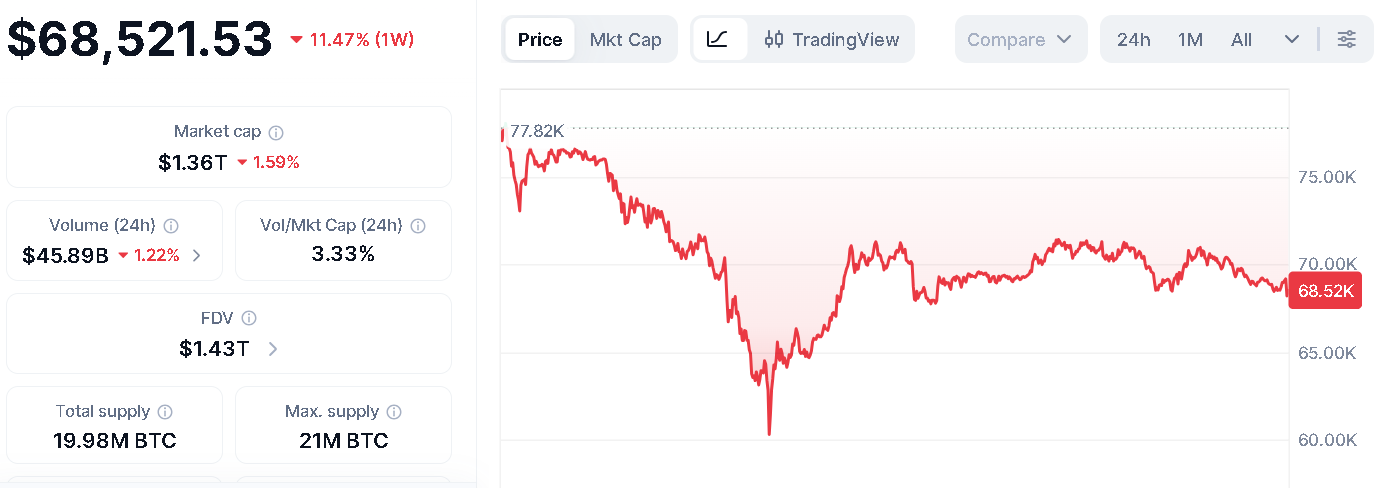Click the FDV info icon
The image size is (1380, 488).
[x=249, y=318]
